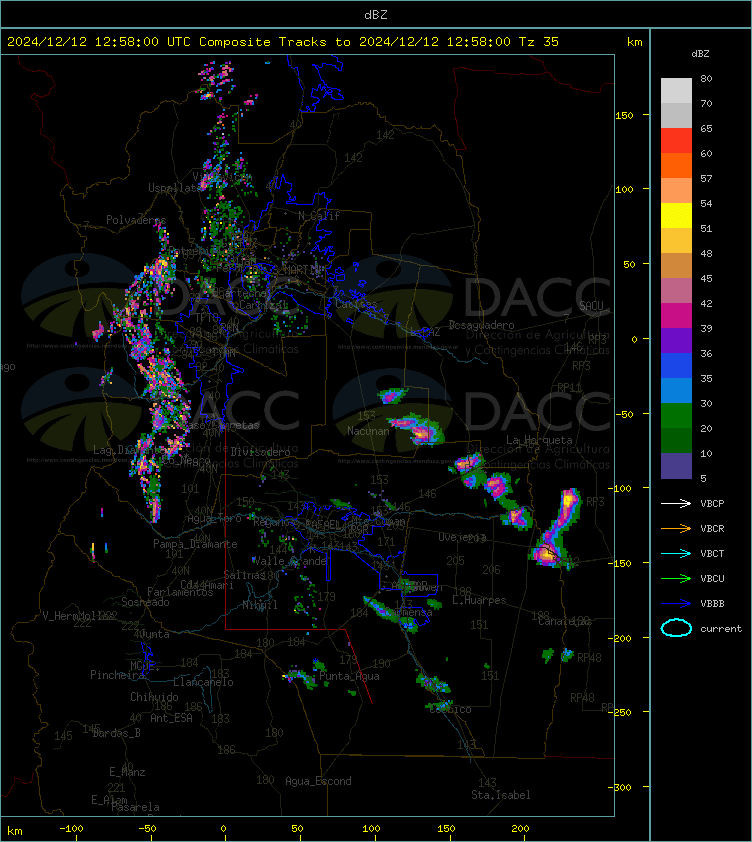
Task: Click the La_Horqueta map label
Action: pyautogui.click(x=539, y=440)
